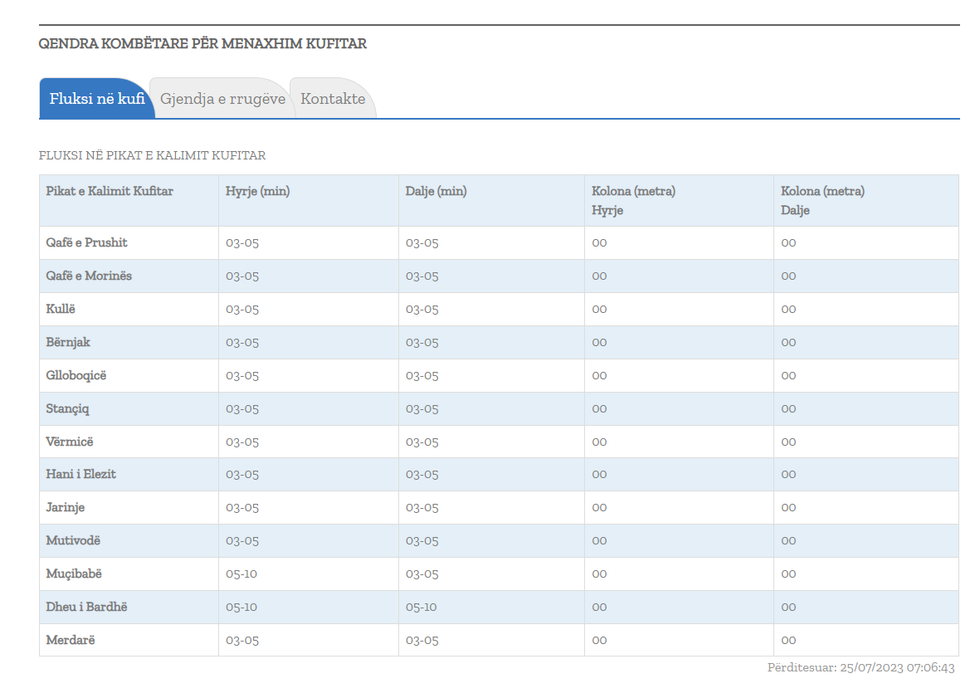The width and height of the screenshot is (980, 684).
Task: Click the Bërnjak border crossing name
Action: click(x=68, y=342)
